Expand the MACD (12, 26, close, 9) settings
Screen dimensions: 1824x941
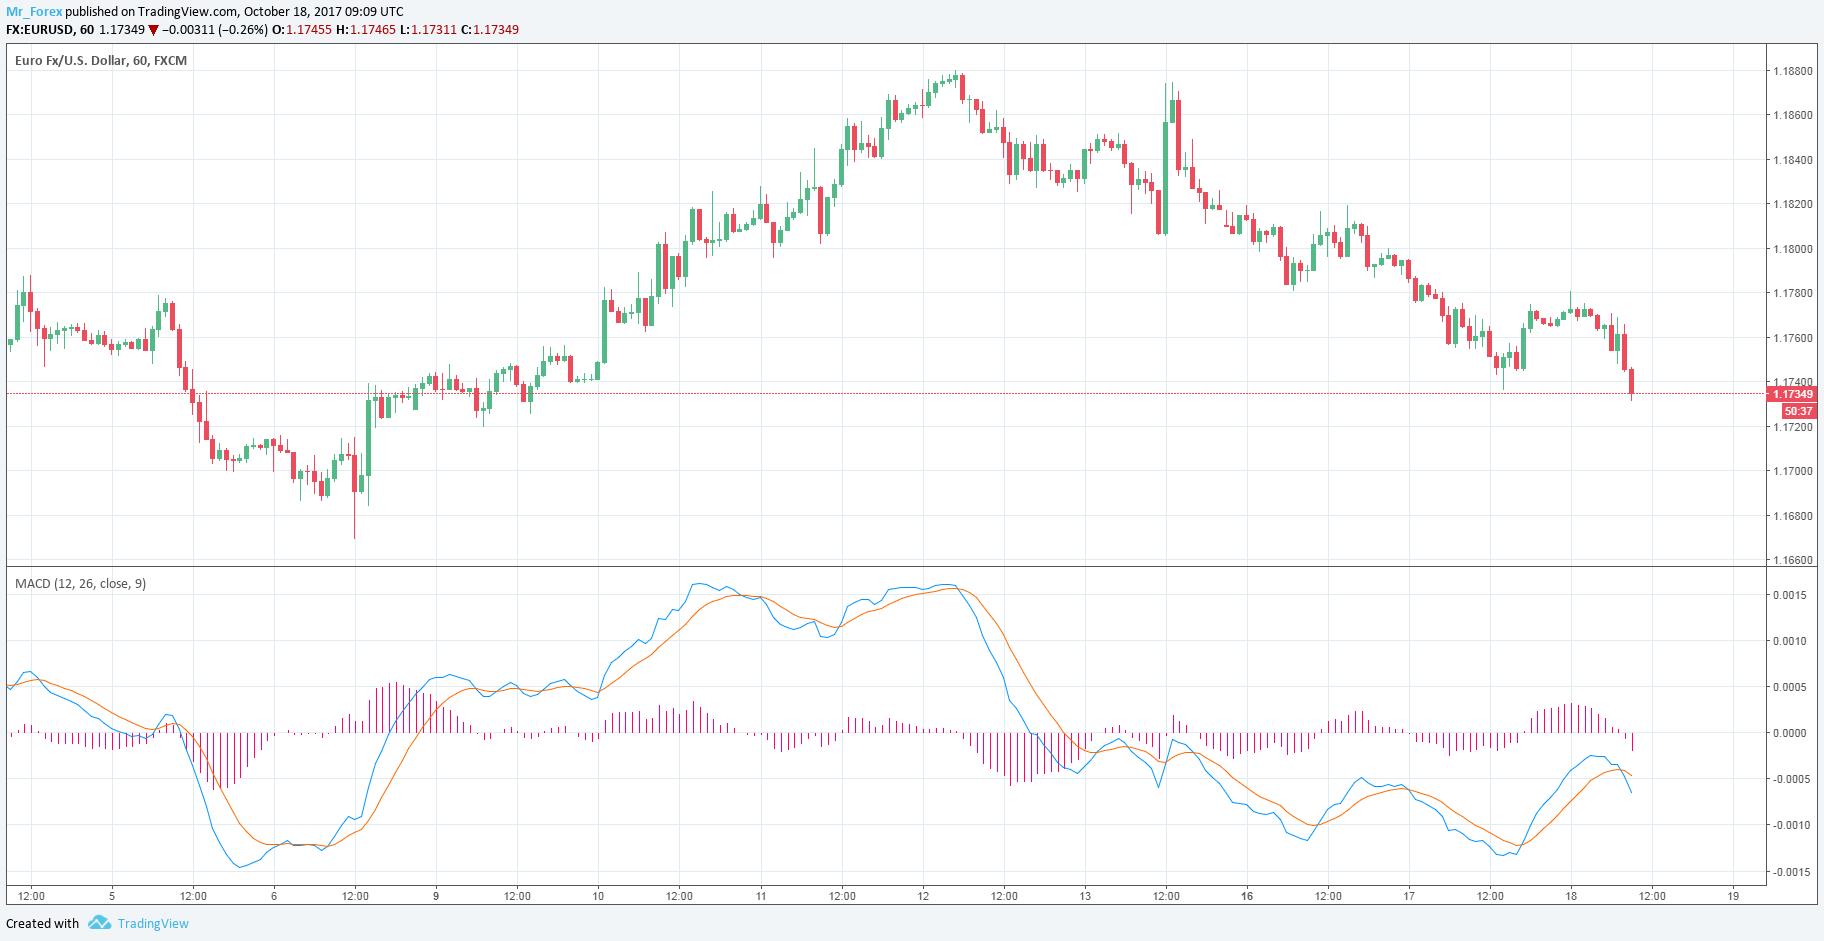pos(80,584)
